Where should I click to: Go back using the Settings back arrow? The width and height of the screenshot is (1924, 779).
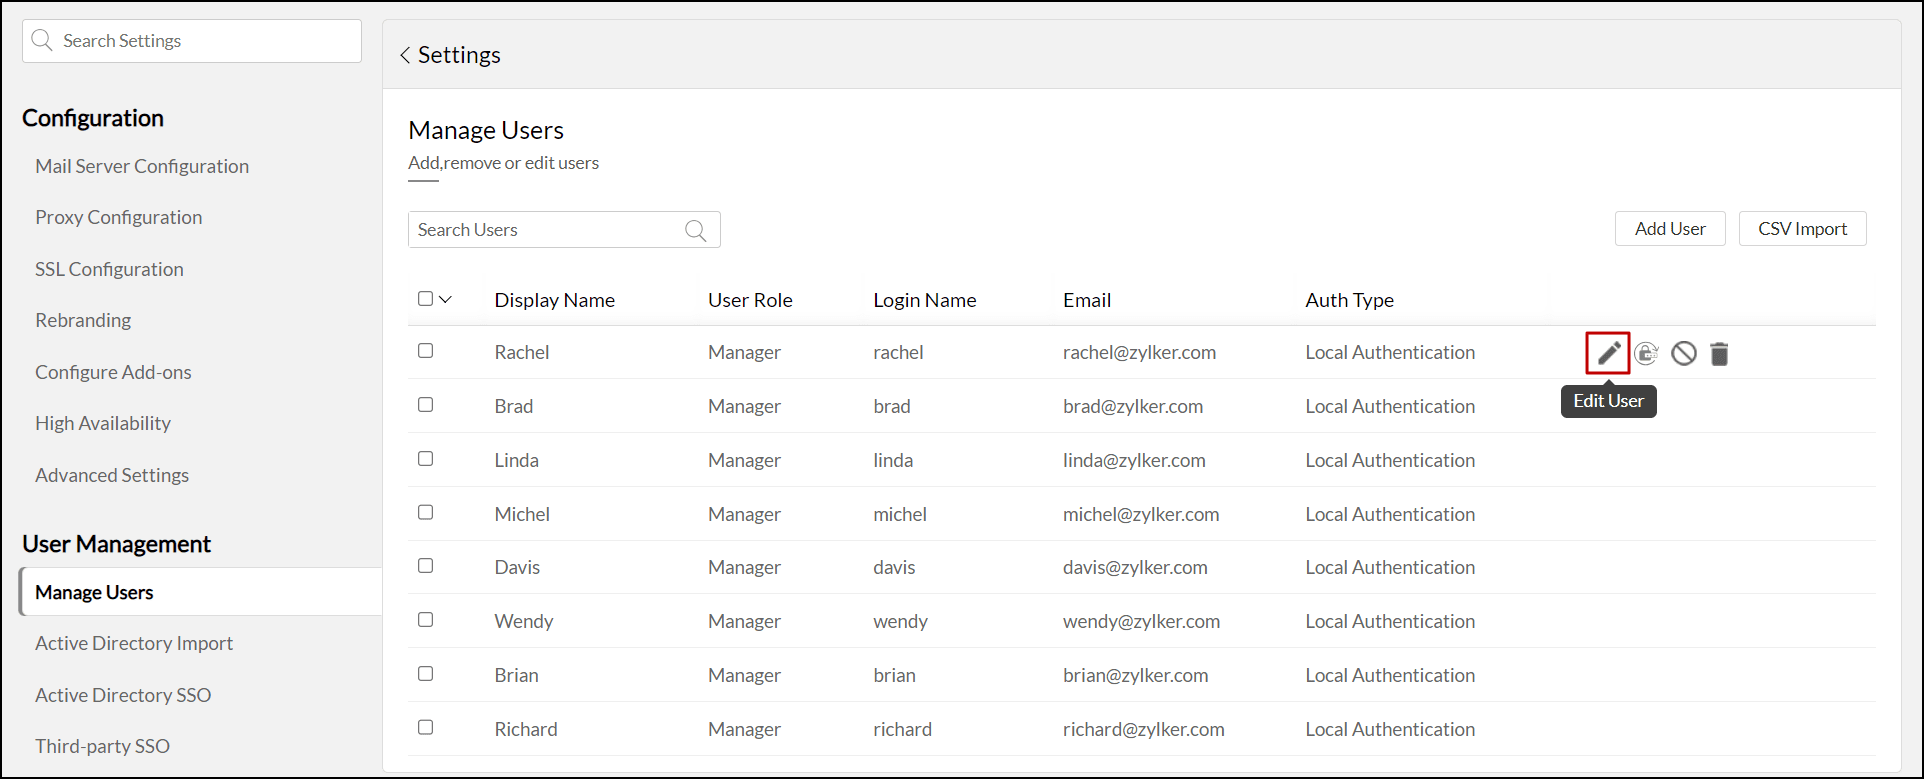405,55
